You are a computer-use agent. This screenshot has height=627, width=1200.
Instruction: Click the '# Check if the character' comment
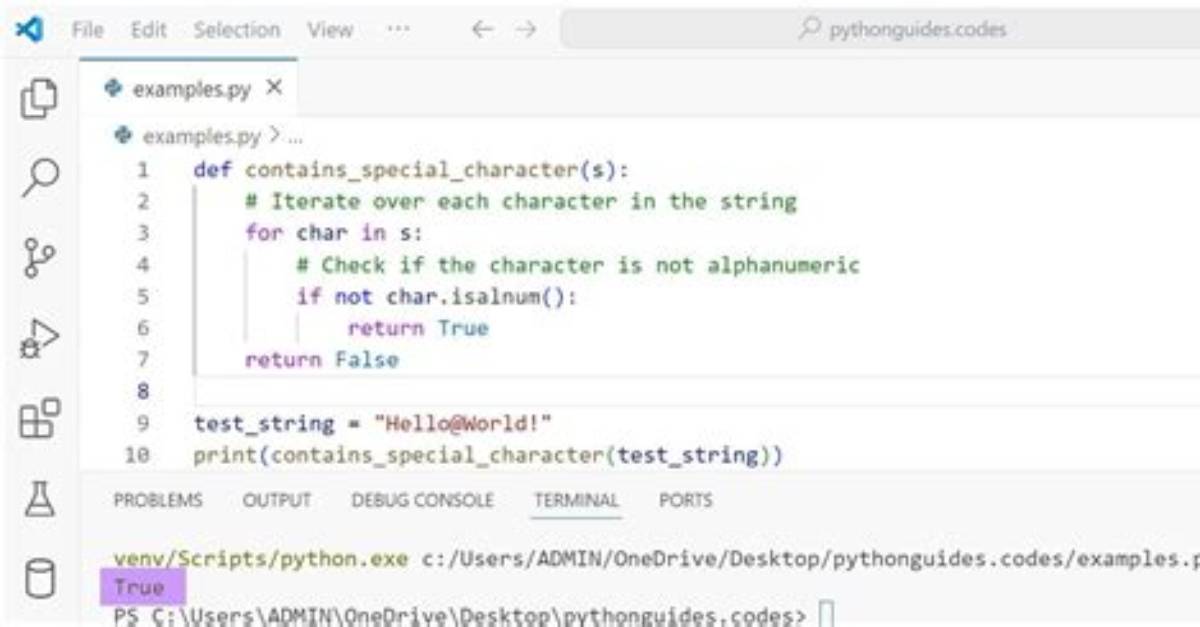pyautogui.click(x=578, y=265)
